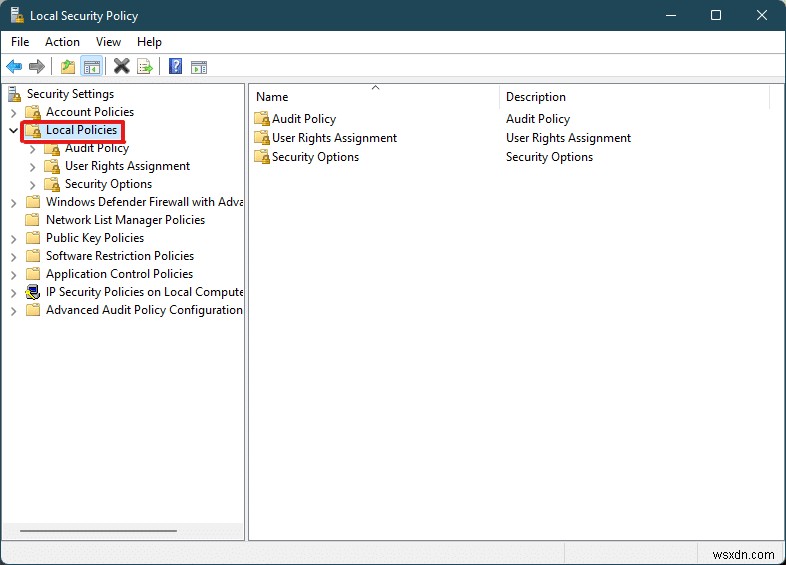Select User Rights Assignment name in list
Screen dimensions: 786x565
coord(334,138)
